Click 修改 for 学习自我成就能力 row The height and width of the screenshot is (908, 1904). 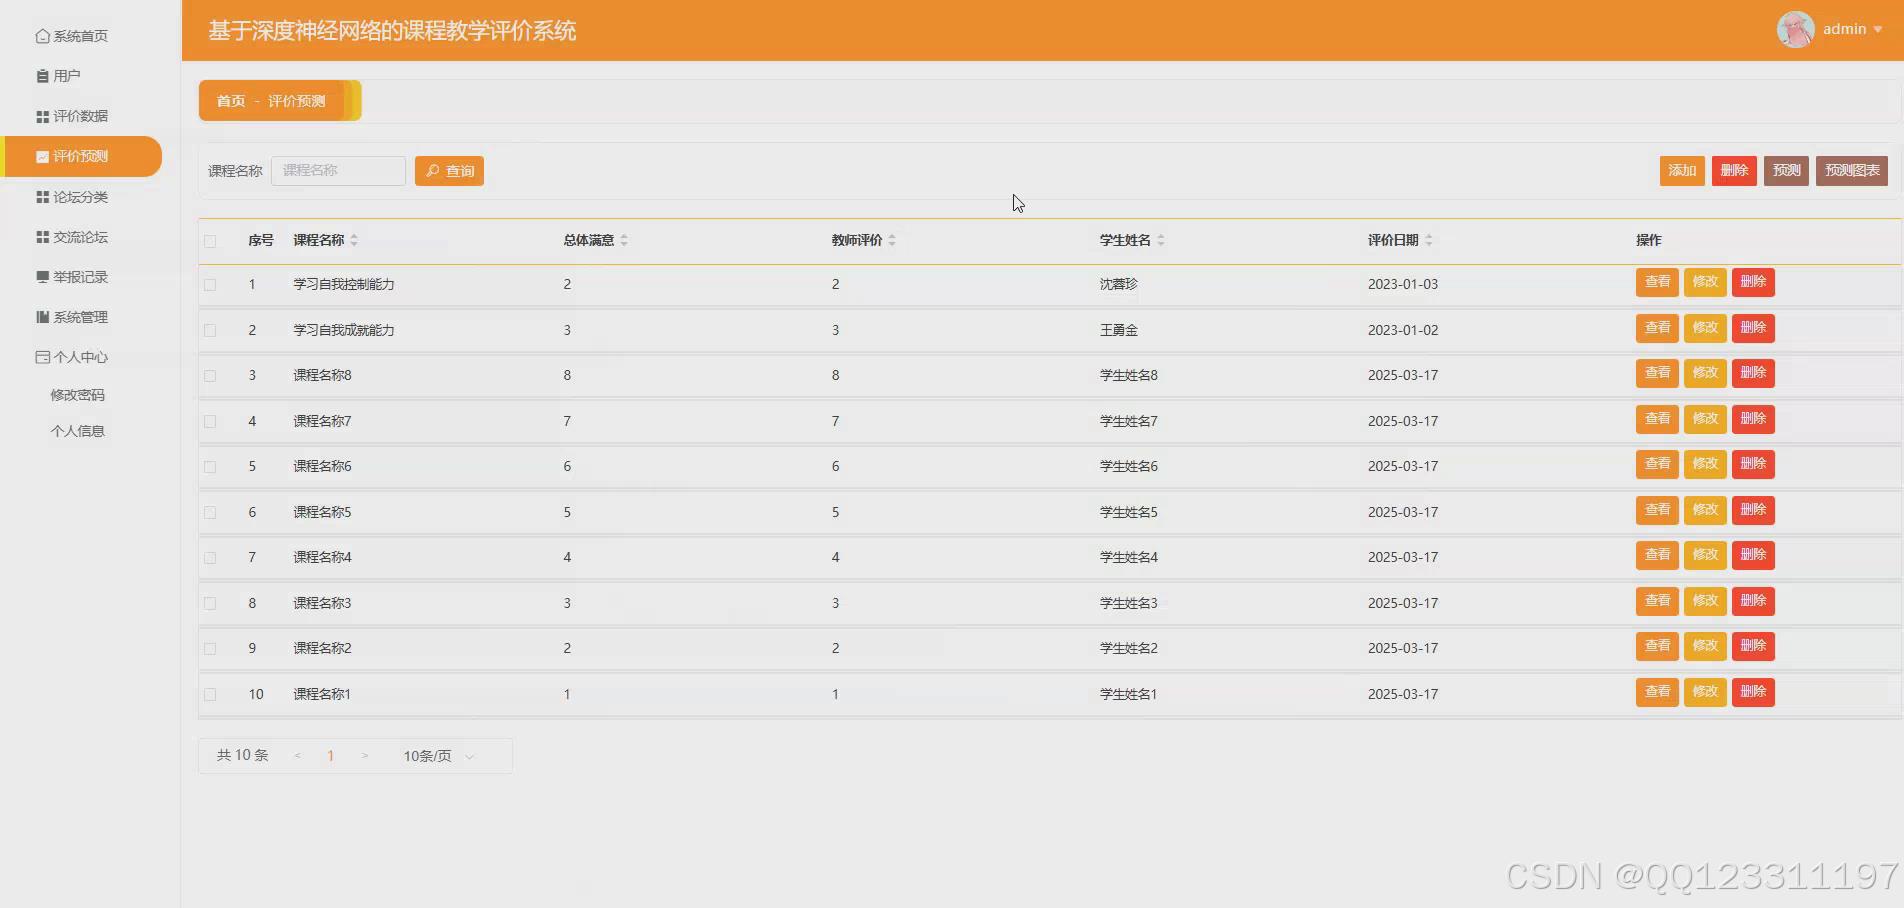click(1705, 328)
